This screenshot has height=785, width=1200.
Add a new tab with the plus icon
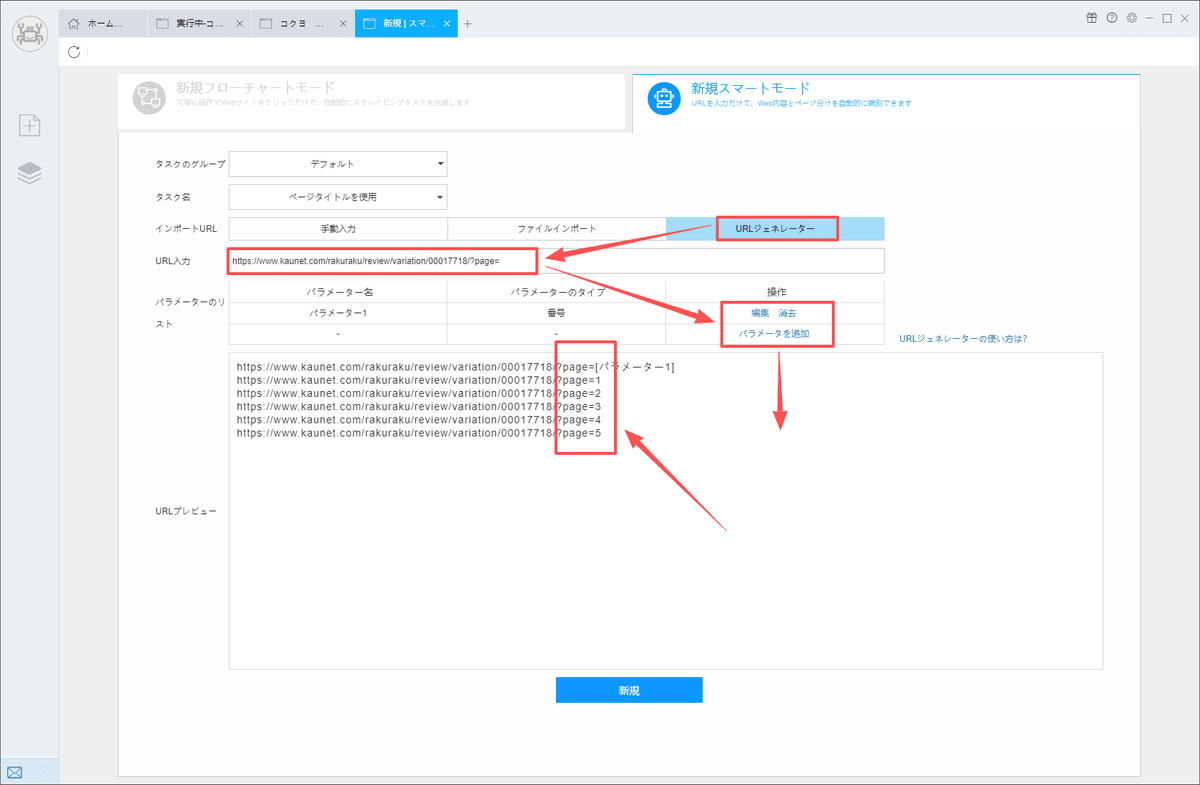(467, 24)
